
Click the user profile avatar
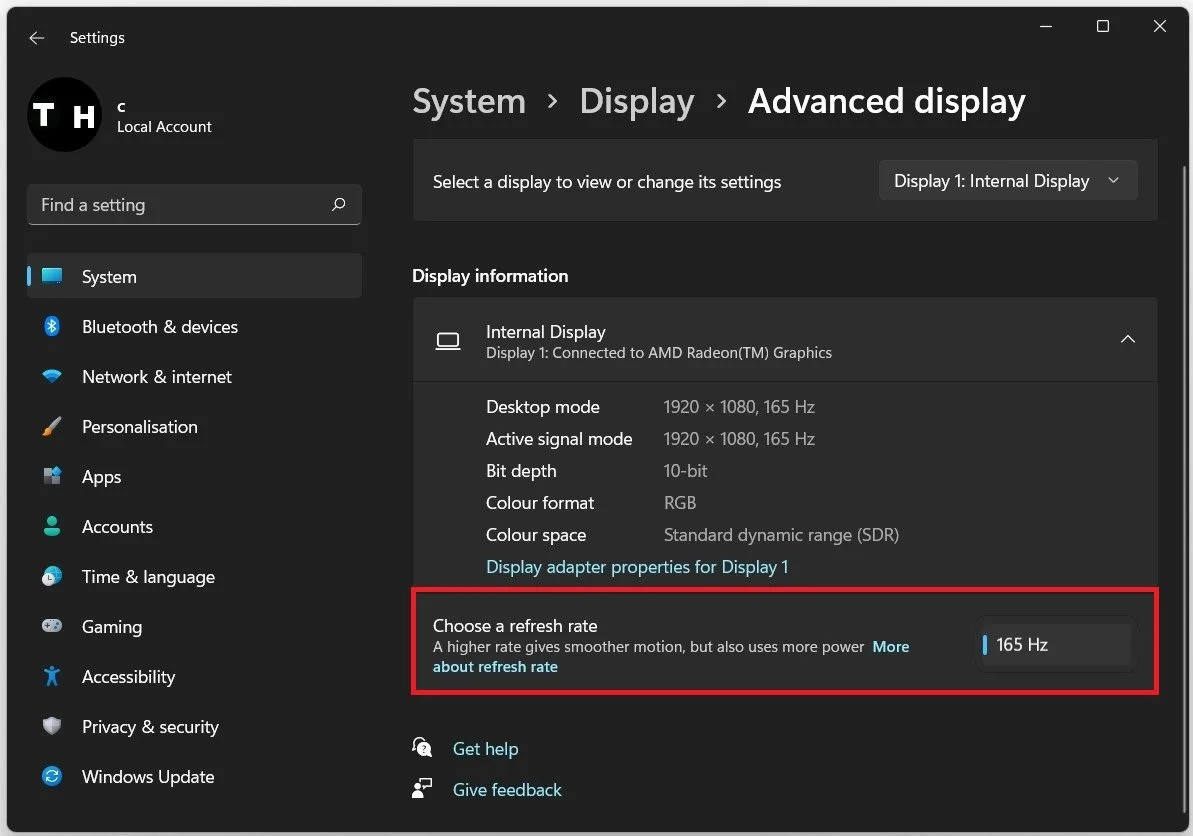pos(64,116)
